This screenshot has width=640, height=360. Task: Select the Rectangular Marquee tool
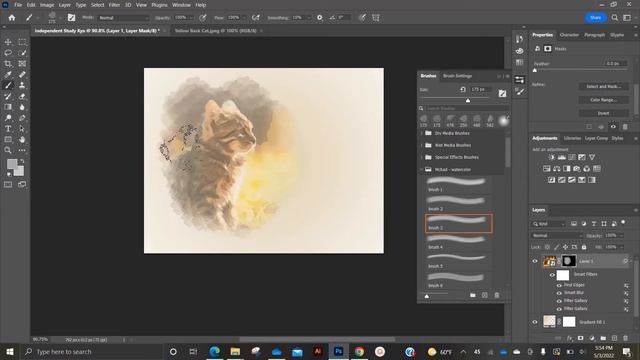point(22,42)
